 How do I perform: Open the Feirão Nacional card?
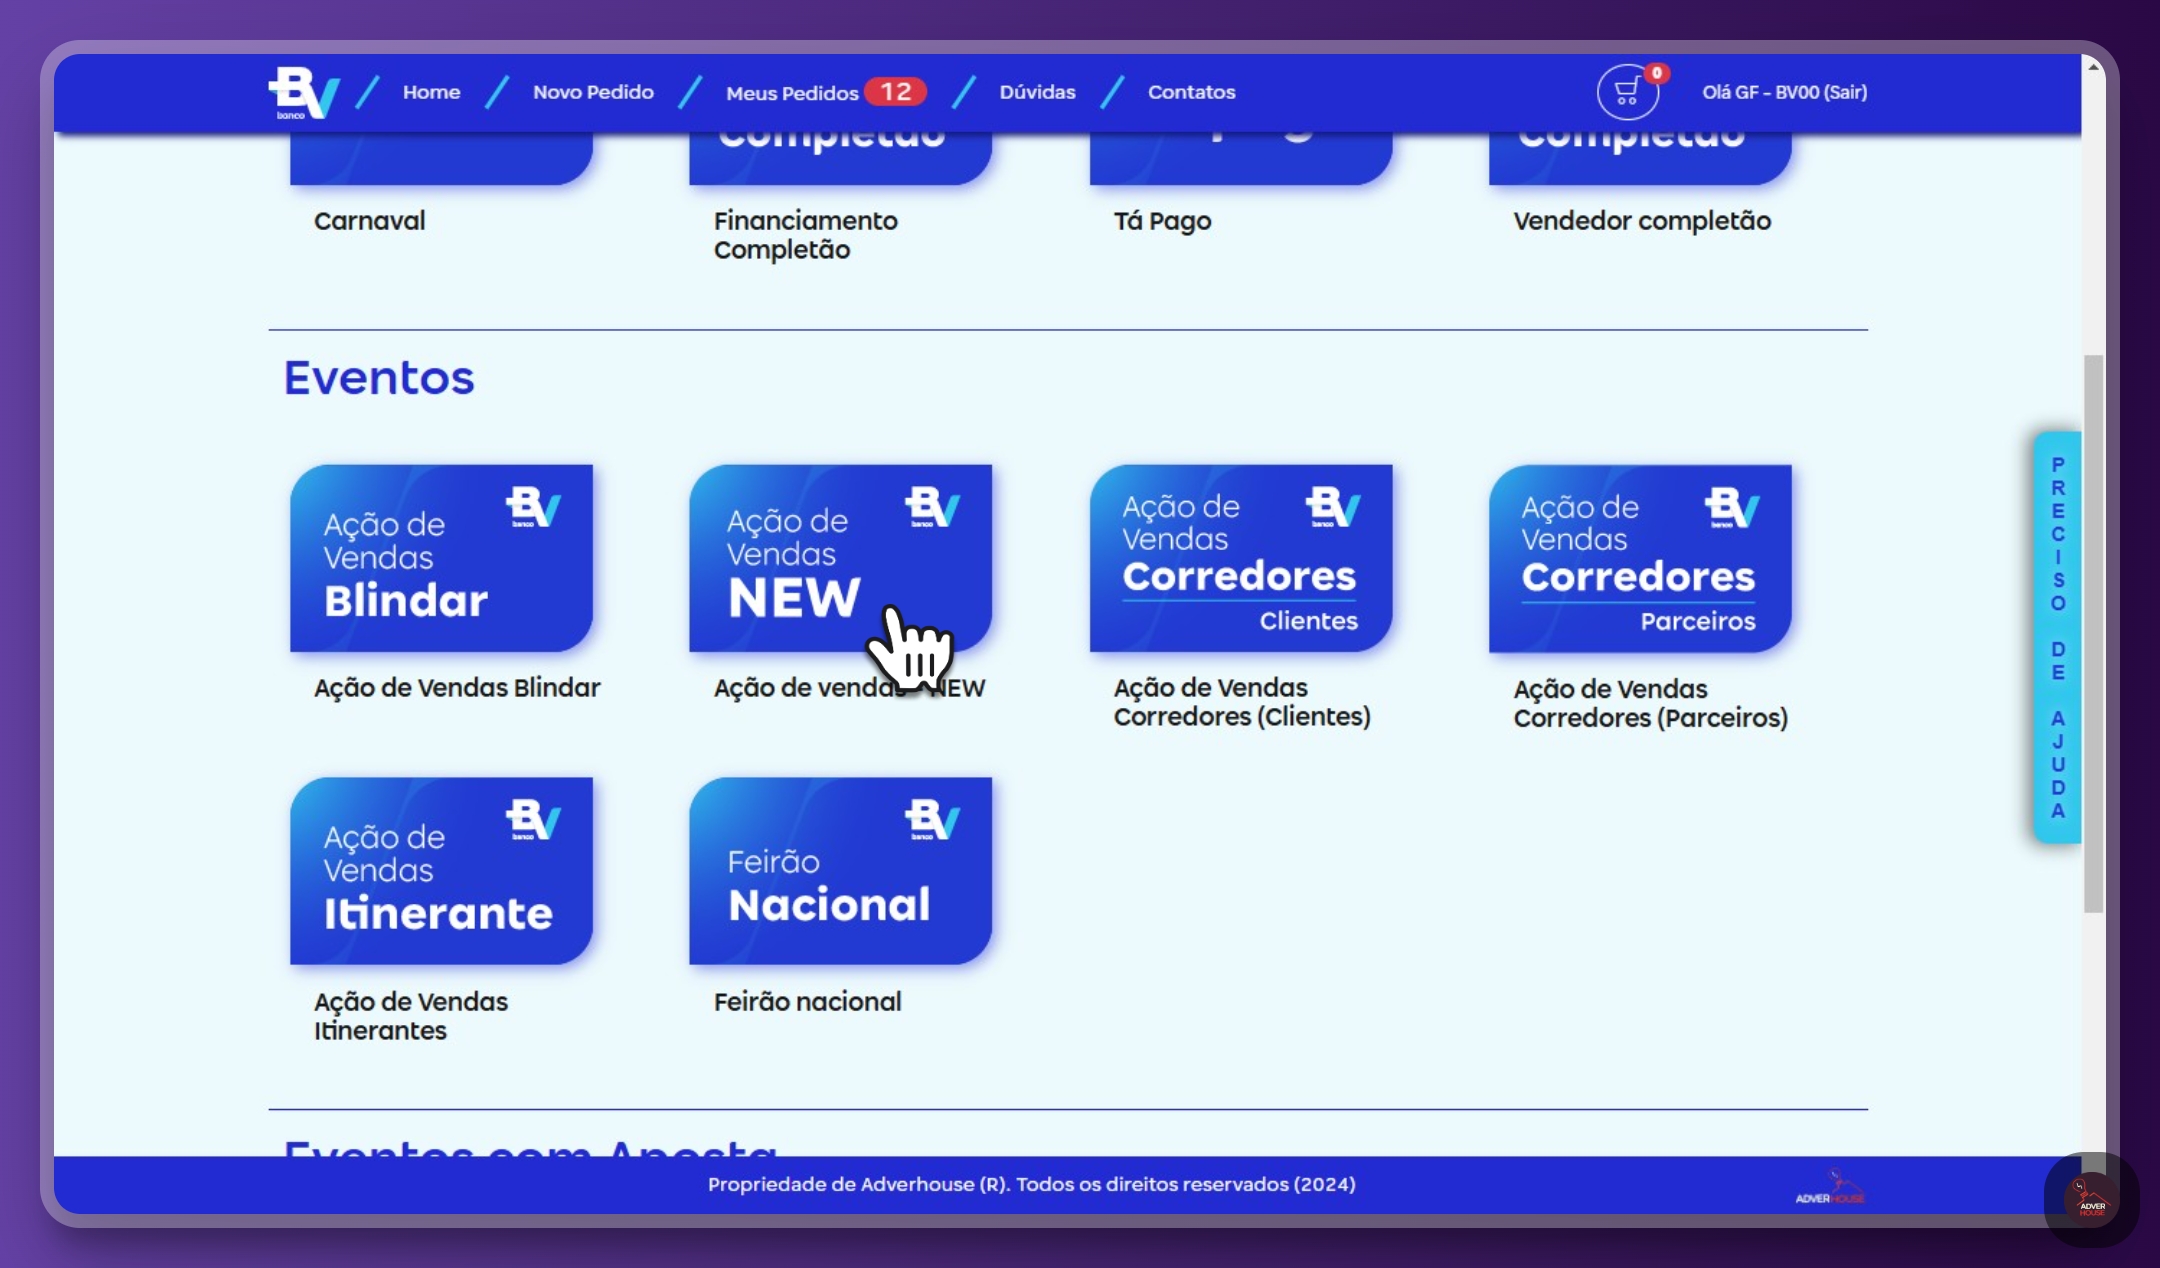(x=840, y=870)
